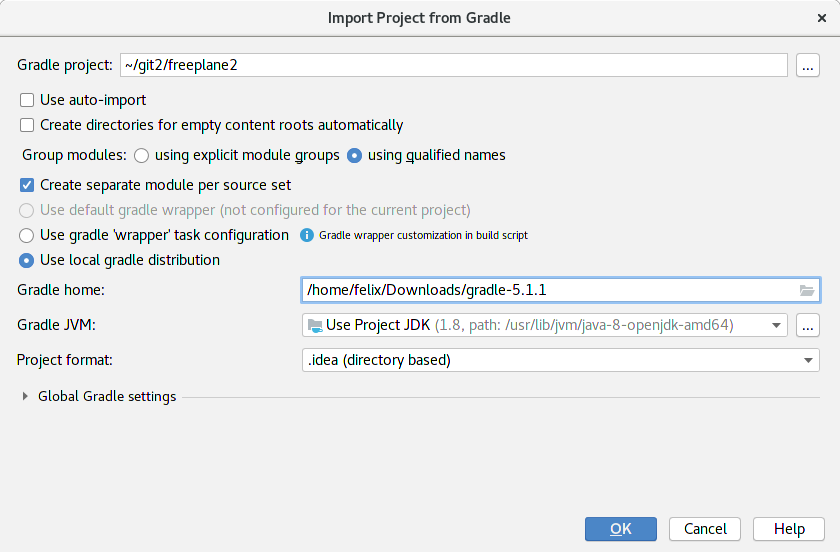Click the Cancel button
This screenshot has height=552, width=840.
pos(705,529)
